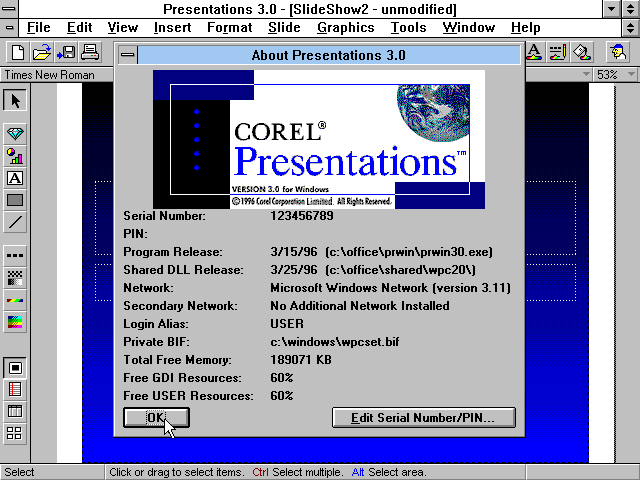Switch to Slide Editor view icon

[x=15, y=368]
